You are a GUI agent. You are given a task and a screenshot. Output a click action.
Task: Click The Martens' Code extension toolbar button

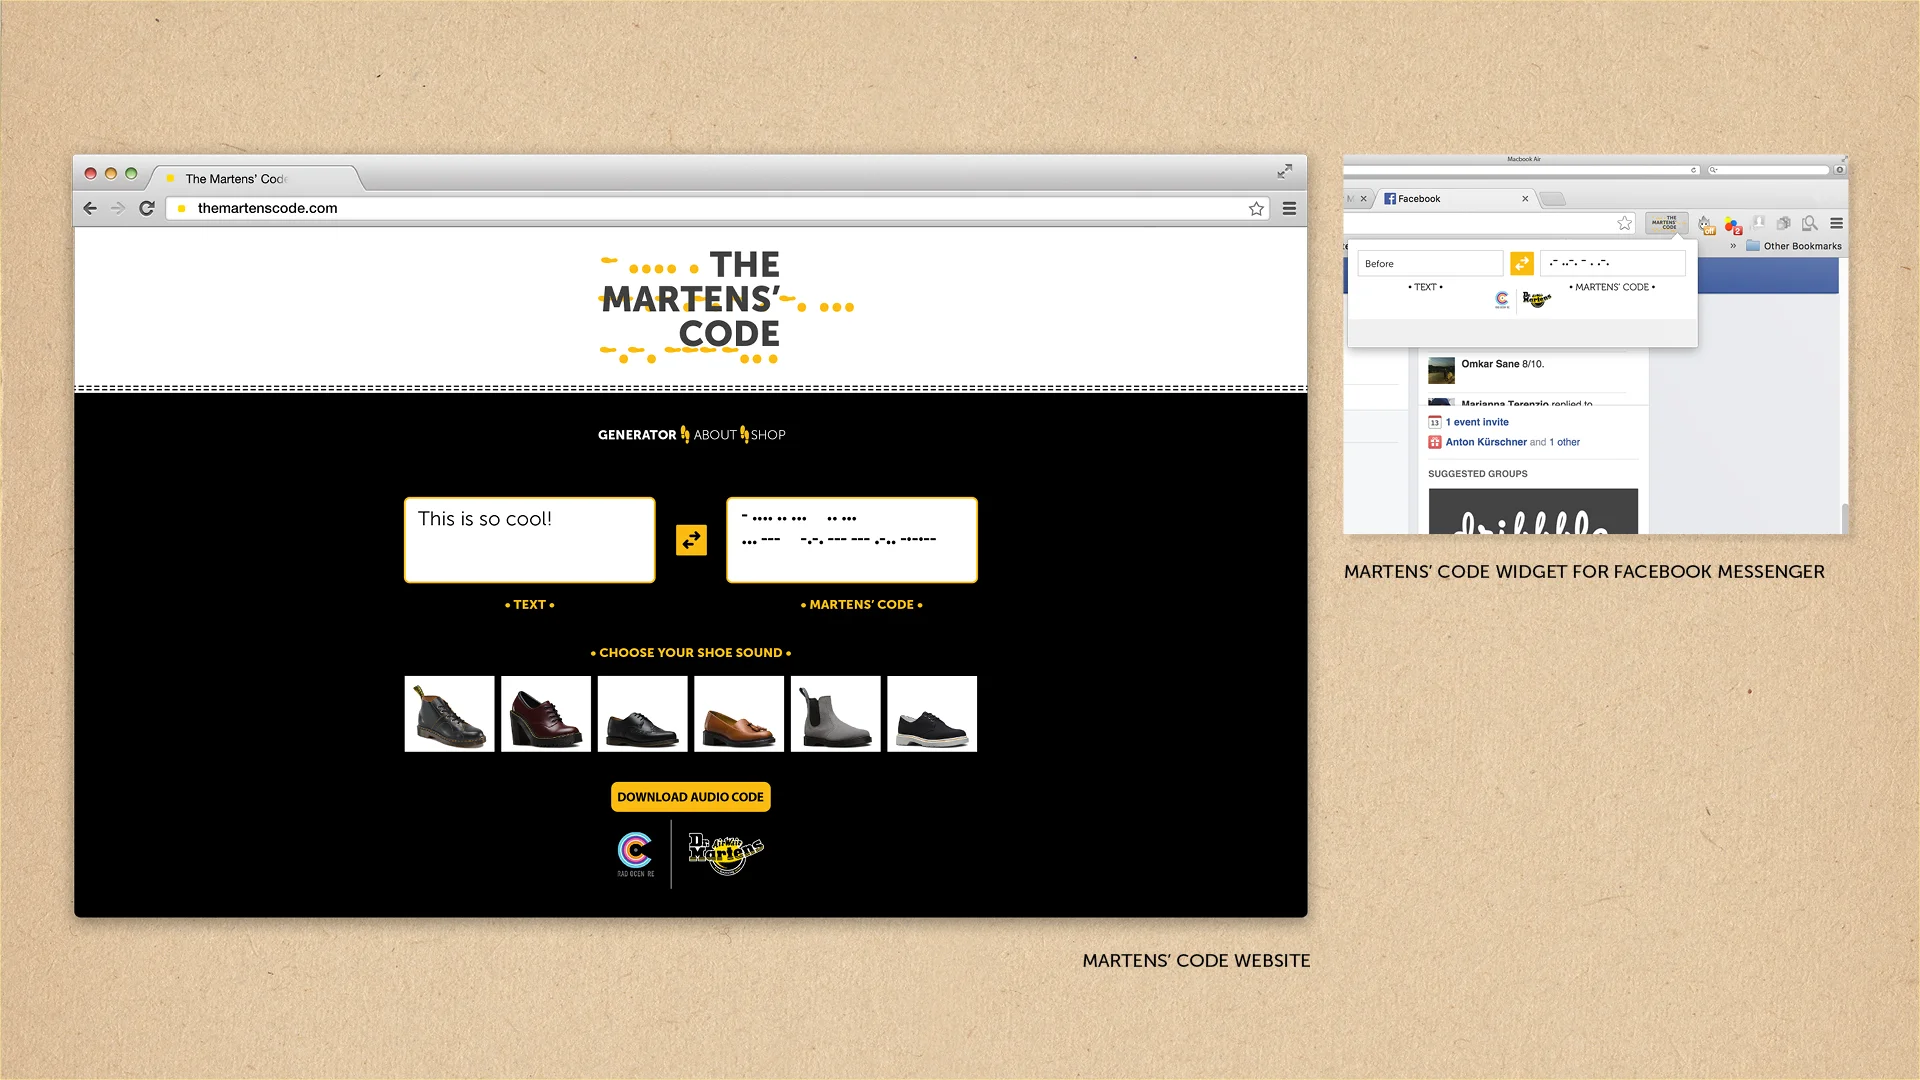point(1667,224)
